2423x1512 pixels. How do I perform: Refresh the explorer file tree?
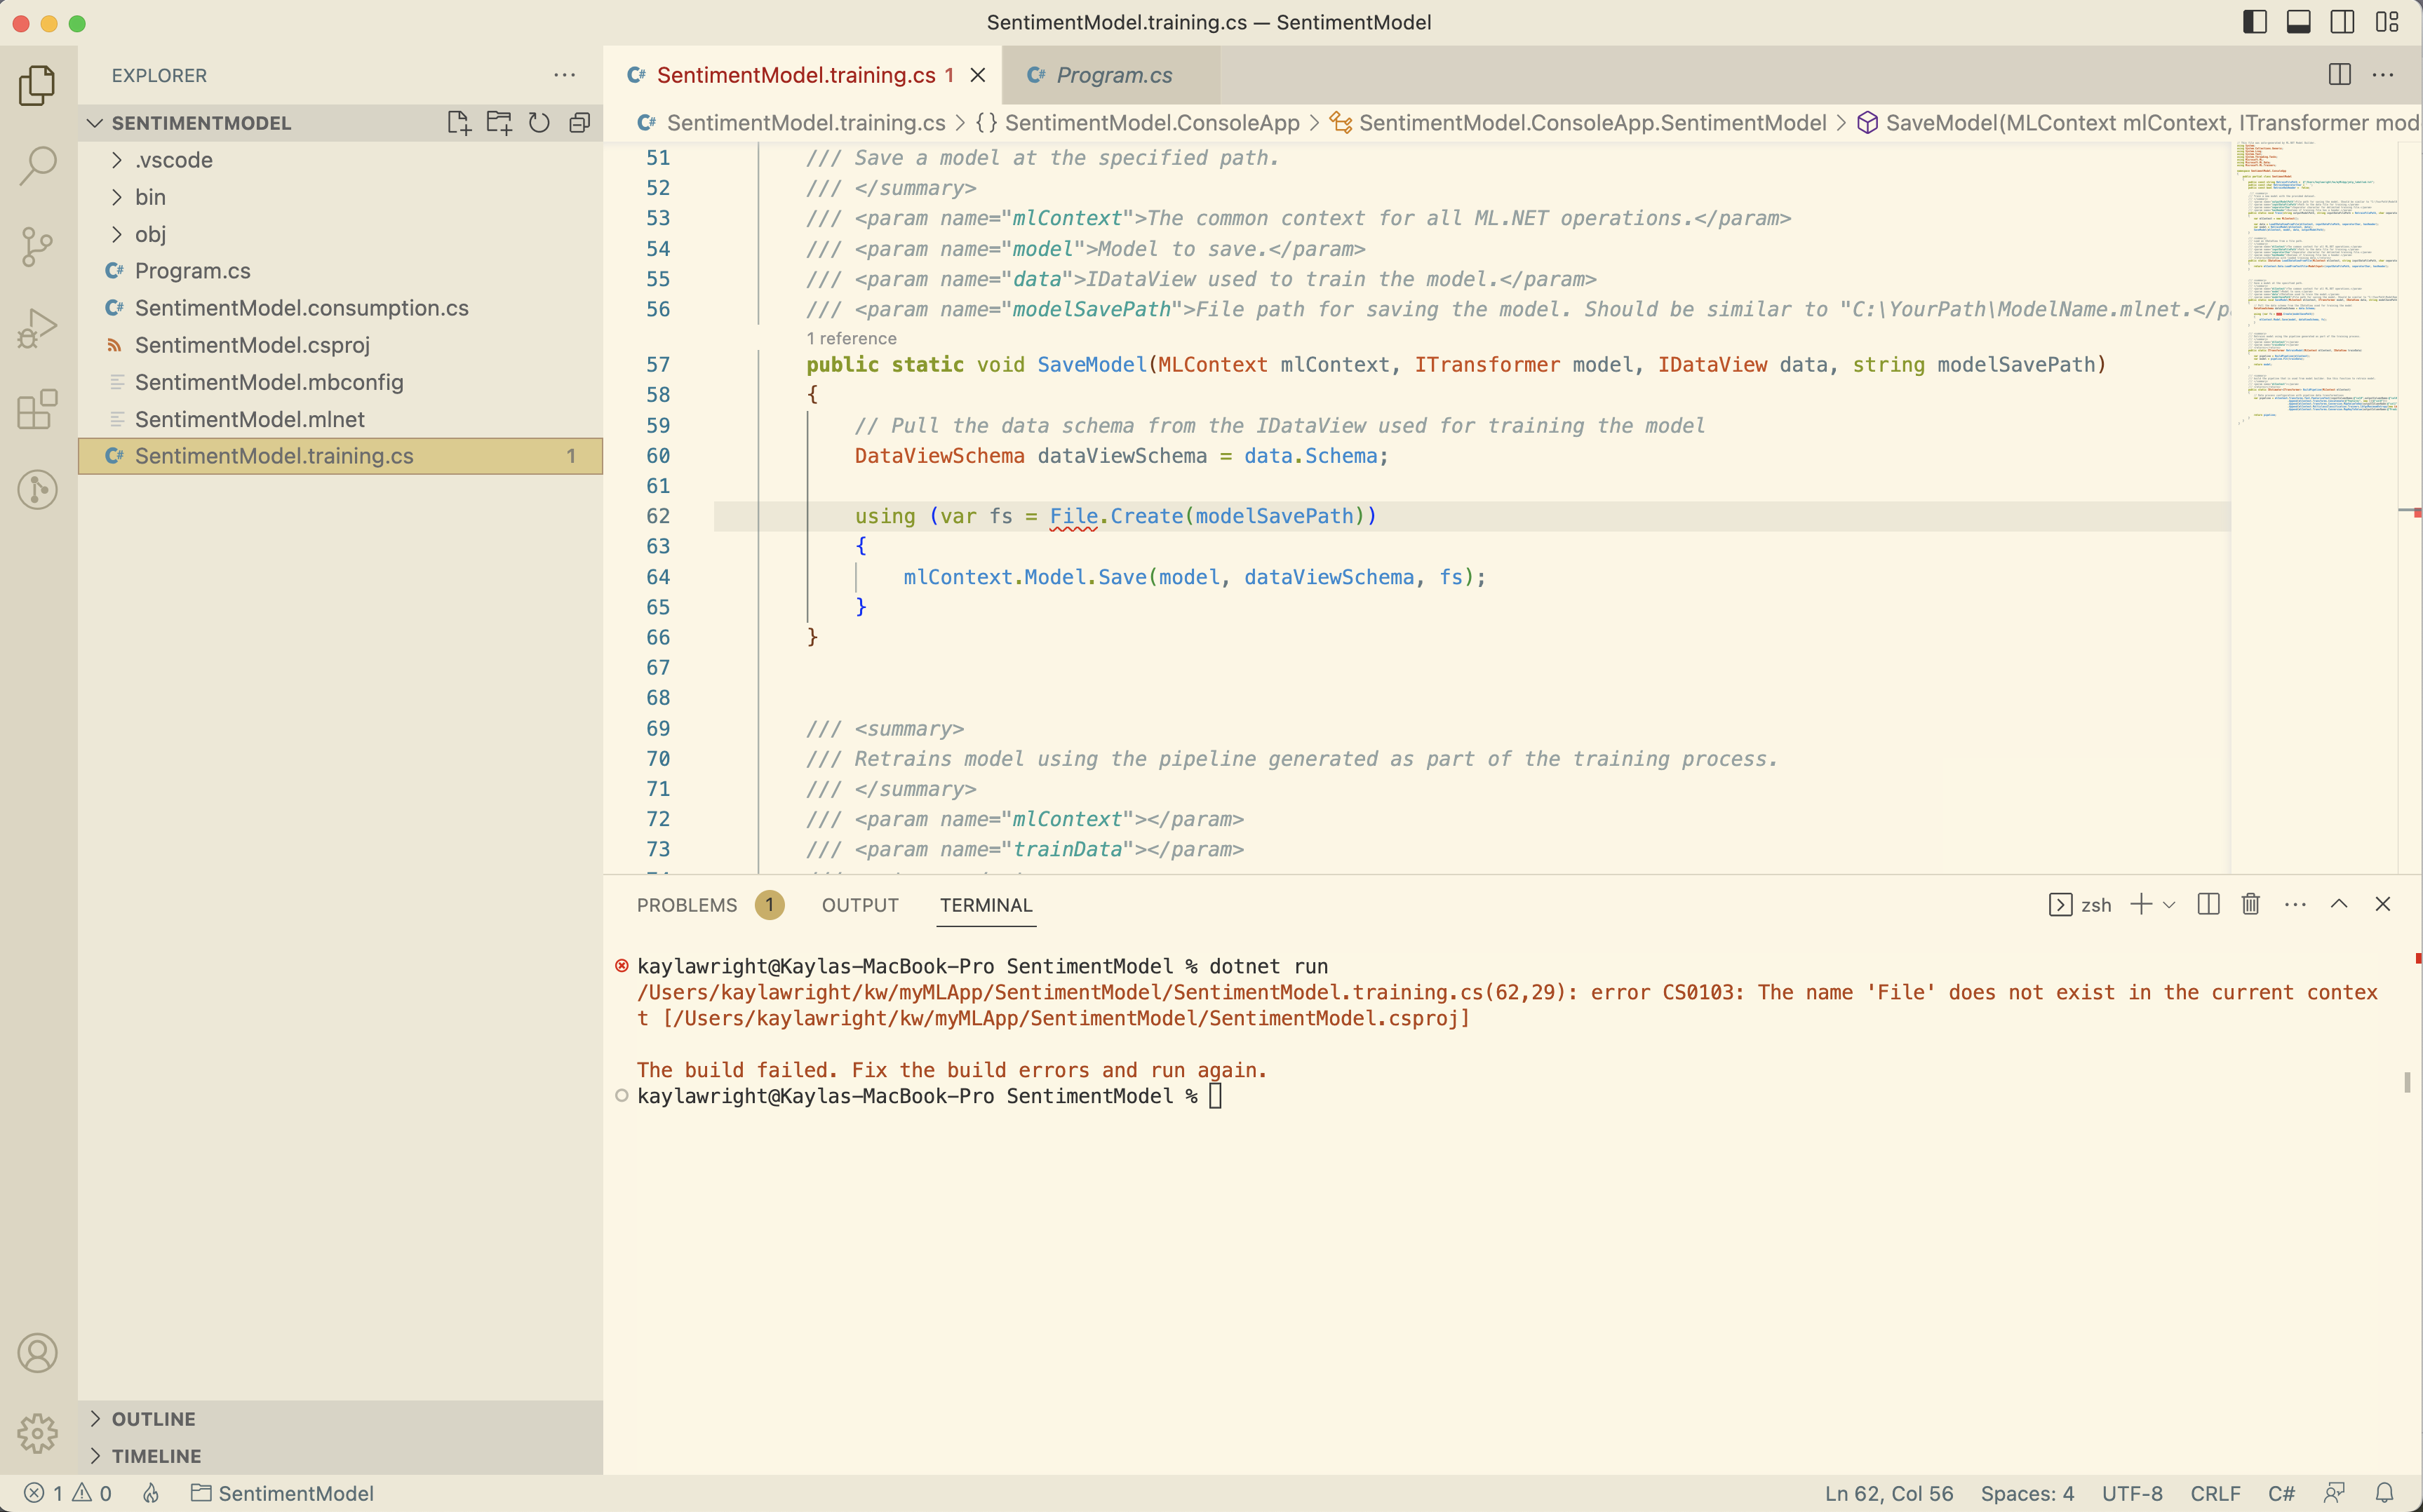[x=539, y=123]
